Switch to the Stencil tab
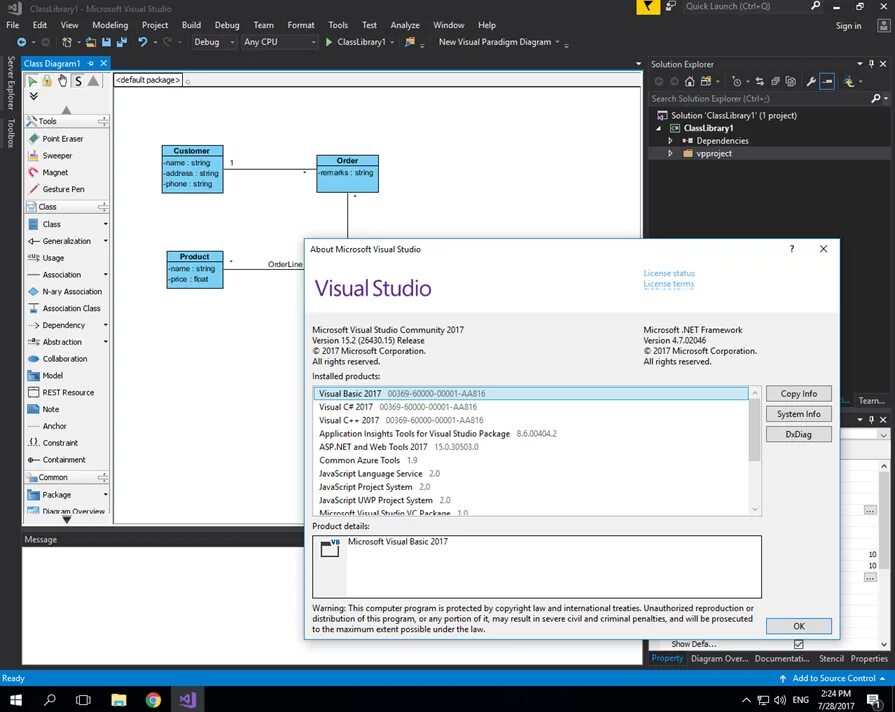 (831, 658)
